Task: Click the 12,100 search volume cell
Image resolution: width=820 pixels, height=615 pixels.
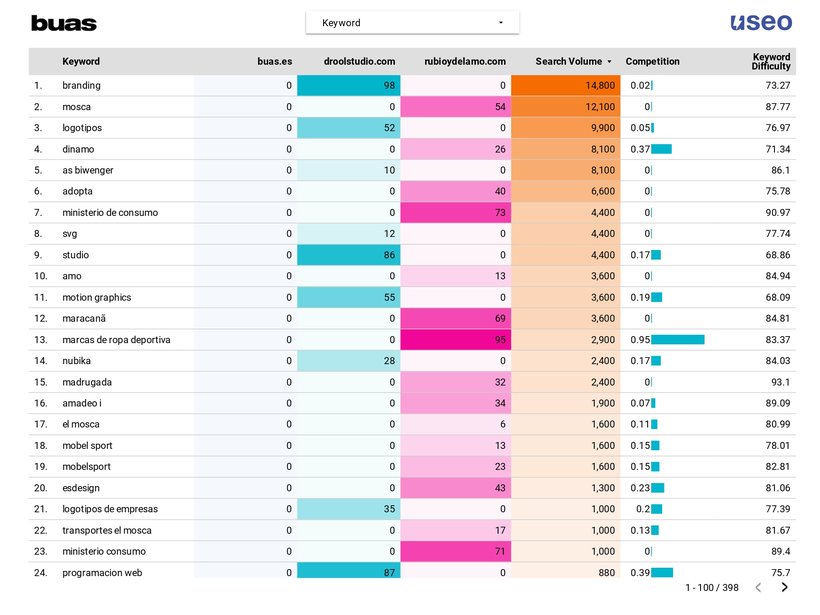Action: pyautogui.click(x=566, y=107)
